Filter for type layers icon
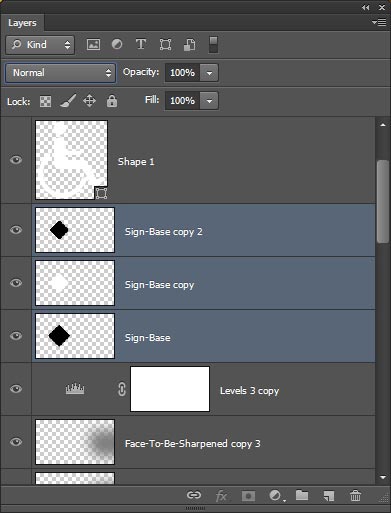391x513 pixels. [141, 44]
